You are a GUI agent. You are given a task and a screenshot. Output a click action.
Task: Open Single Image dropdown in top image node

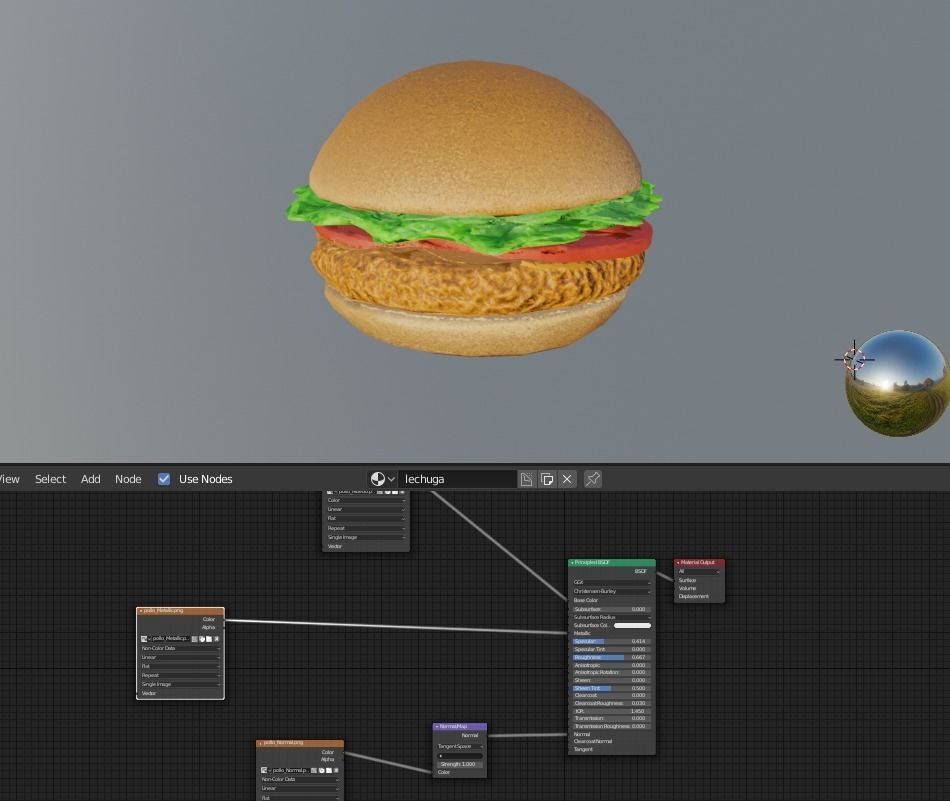366,537
